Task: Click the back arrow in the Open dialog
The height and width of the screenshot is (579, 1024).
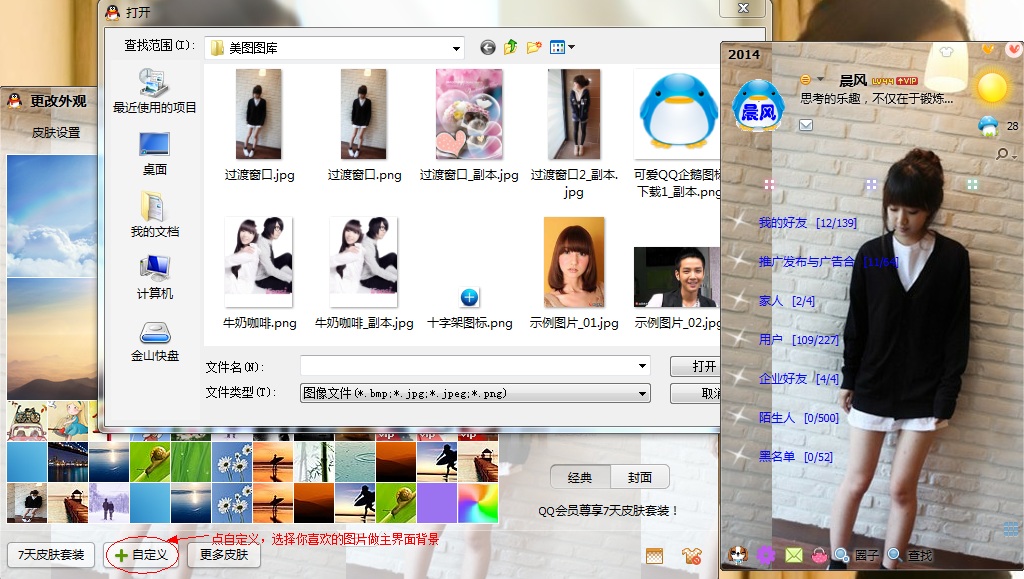Action: click(488, 47)
